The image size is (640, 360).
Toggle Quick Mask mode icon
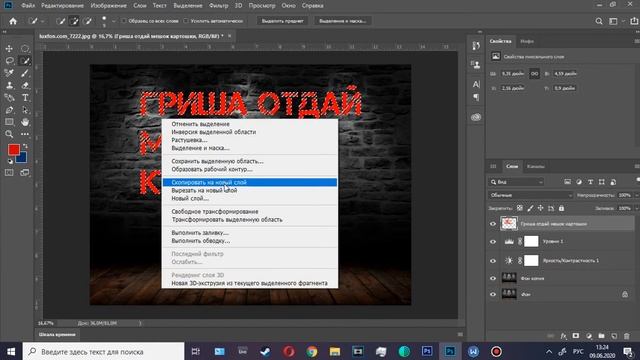pyautogui.click(x=9, y=173)
